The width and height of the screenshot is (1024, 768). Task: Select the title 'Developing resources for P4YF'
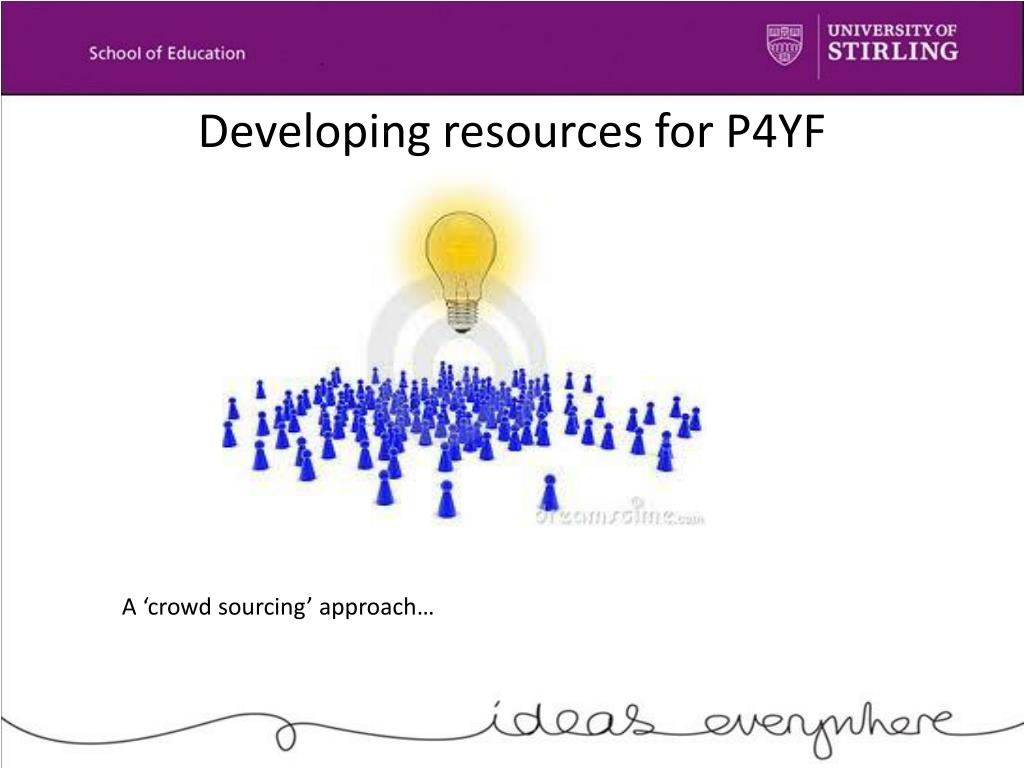point(512,131)
